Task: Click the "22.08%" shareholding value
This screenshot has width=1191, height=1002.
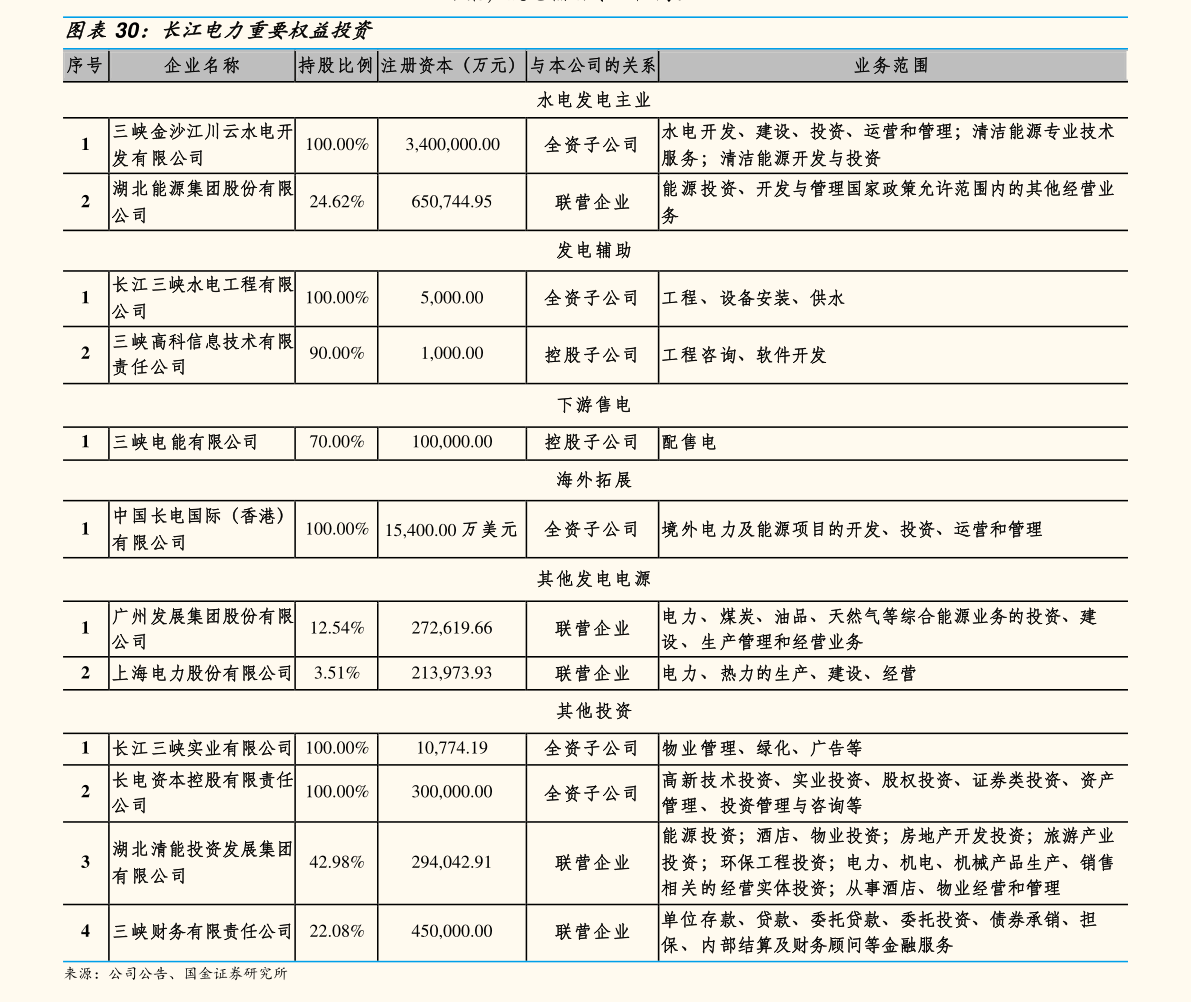Action: point(336,931)
